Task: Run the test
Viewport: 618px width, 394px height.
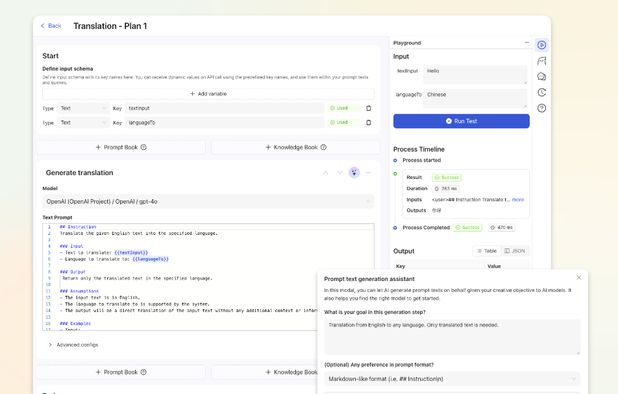Action: pyautogui.click(x=461, y=121)
